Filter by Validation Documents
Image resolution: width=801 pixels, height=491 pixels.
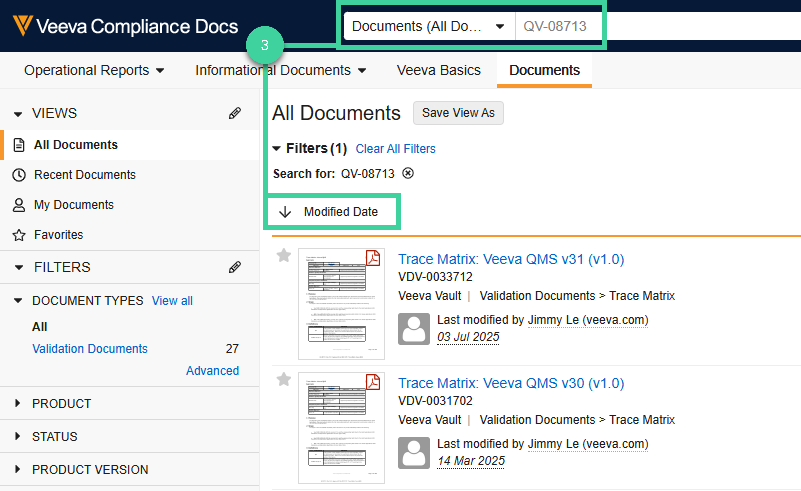pyautogui.click(x=90, y=348)
